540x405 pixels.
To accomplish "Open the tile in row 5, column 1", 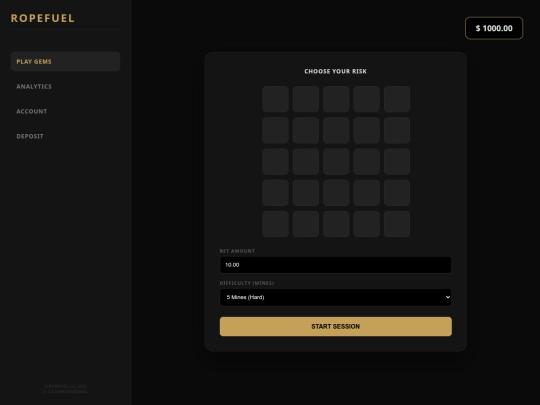I will tap(276, 224).
